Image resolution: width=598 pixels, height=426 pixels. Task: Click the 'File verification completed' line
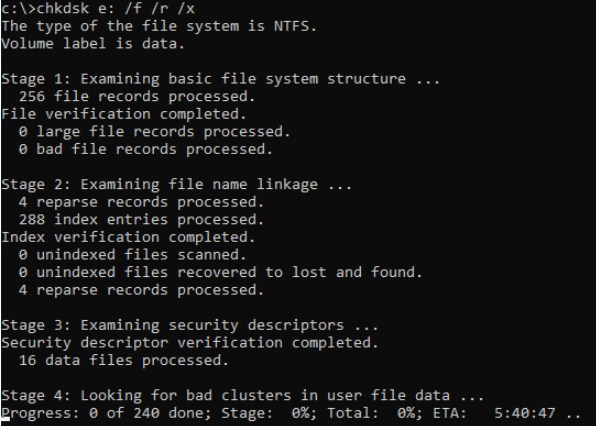[124, 114]
